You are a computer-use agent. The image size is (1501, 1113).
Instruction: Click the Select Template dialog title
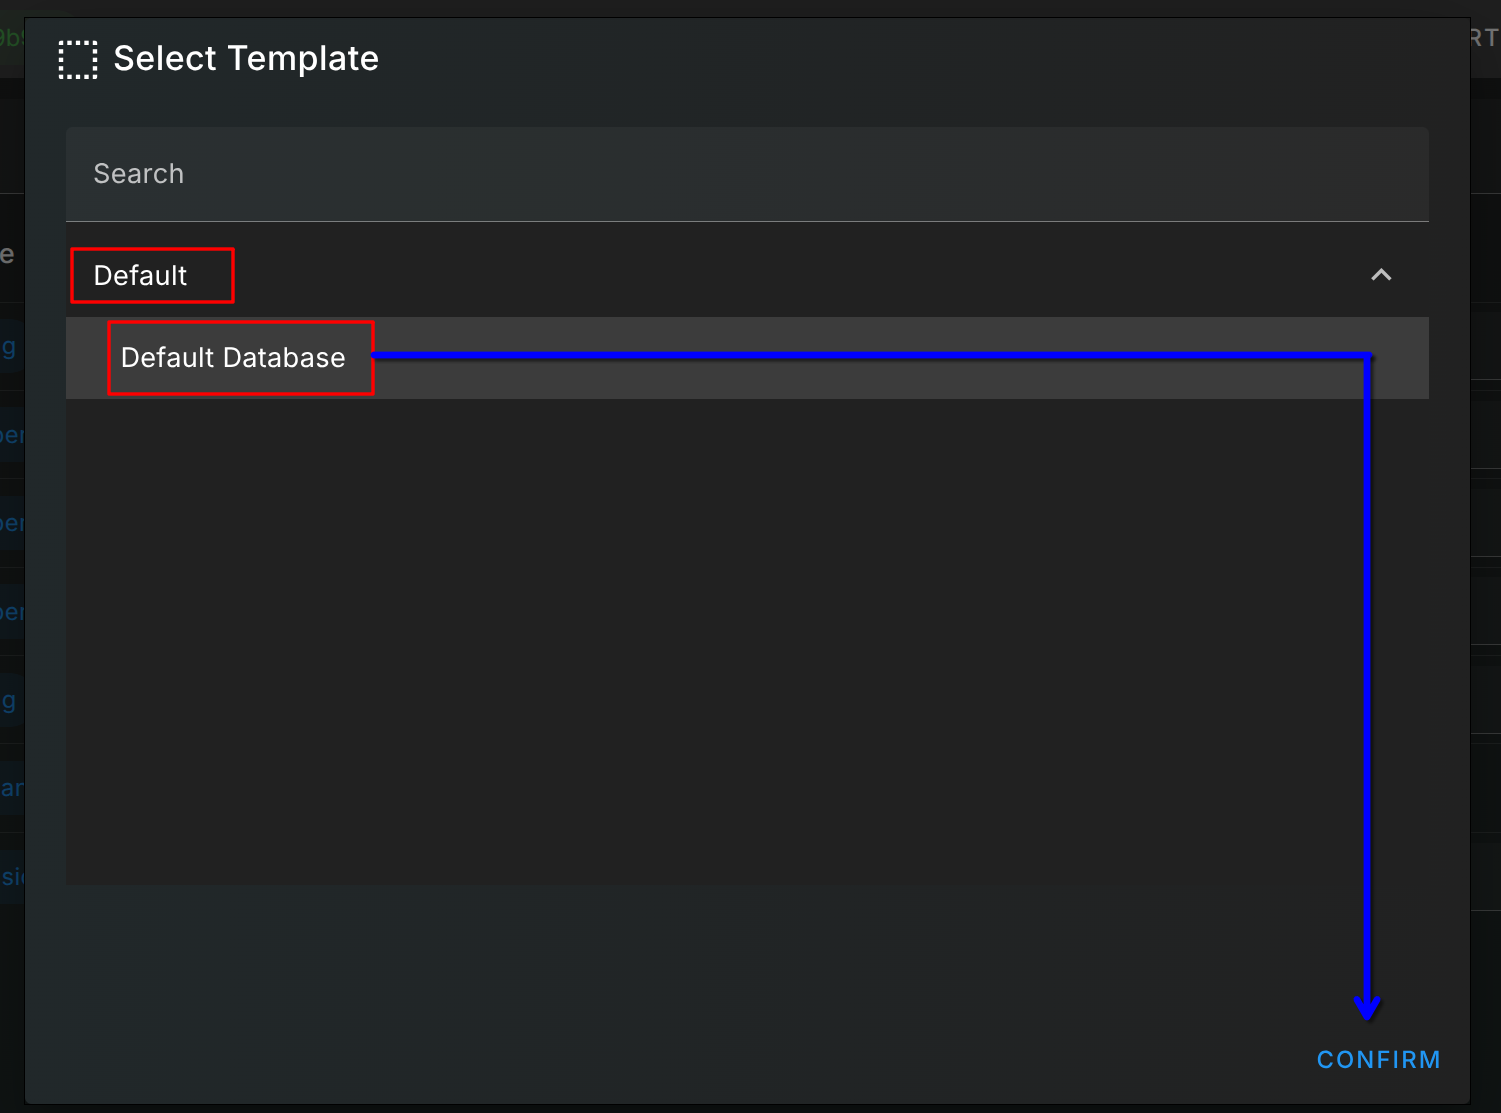(x=246, y=59)
